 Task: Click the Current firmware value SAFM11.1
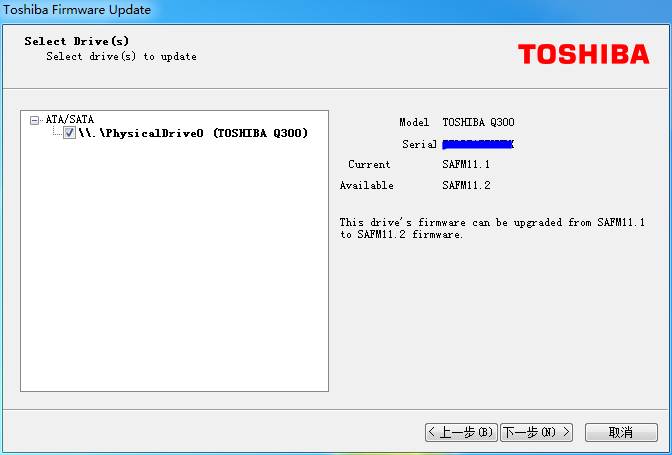(466, 165)
